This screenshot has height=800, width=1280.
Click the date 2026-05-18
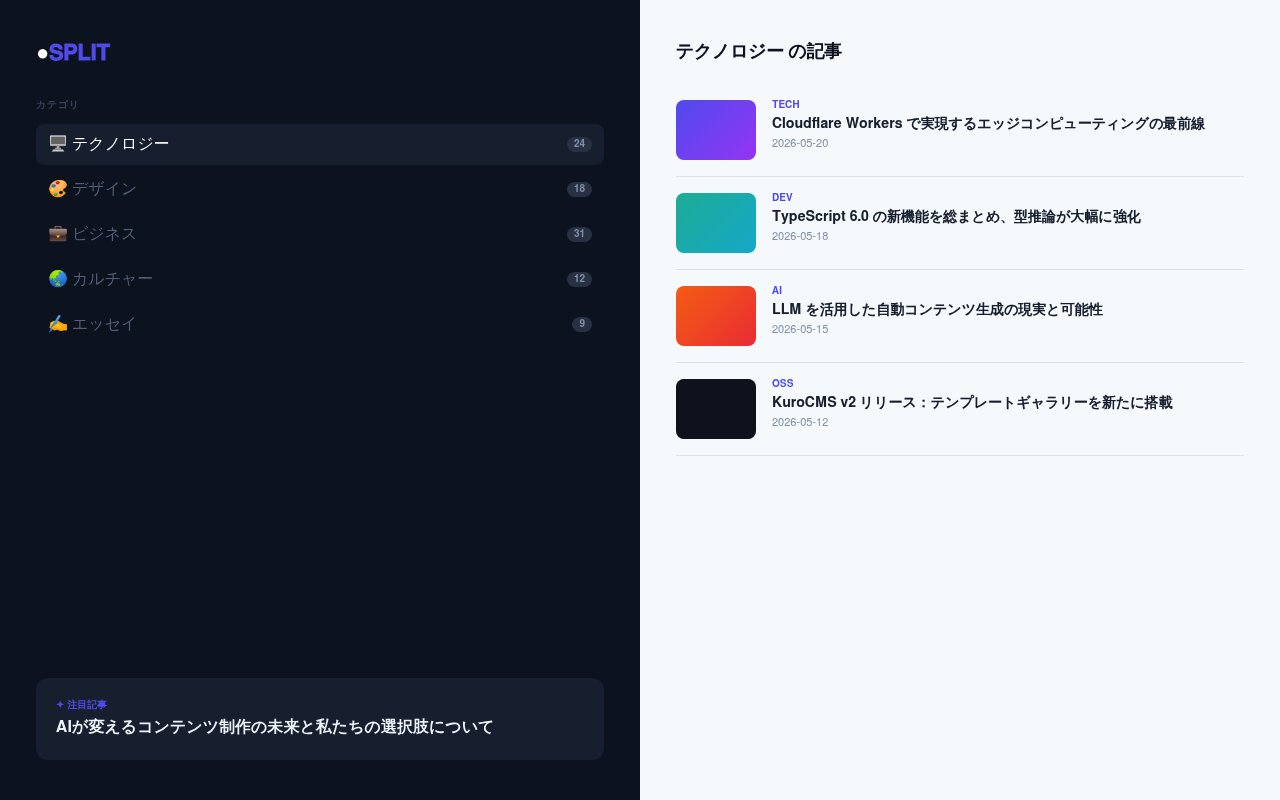800,236
